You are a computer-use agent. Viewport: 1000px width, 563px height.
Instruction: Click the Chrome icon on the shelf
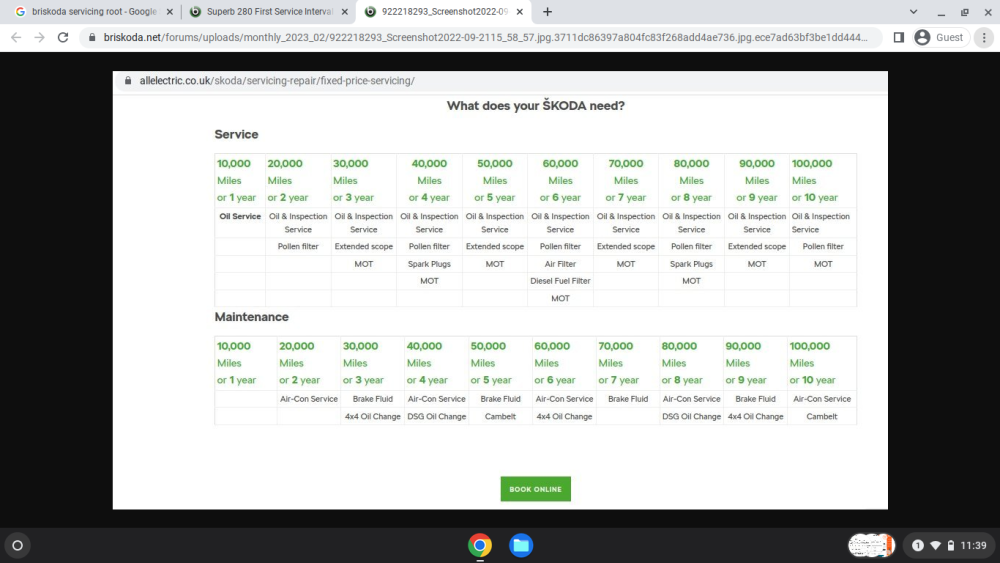coord(480,545)
